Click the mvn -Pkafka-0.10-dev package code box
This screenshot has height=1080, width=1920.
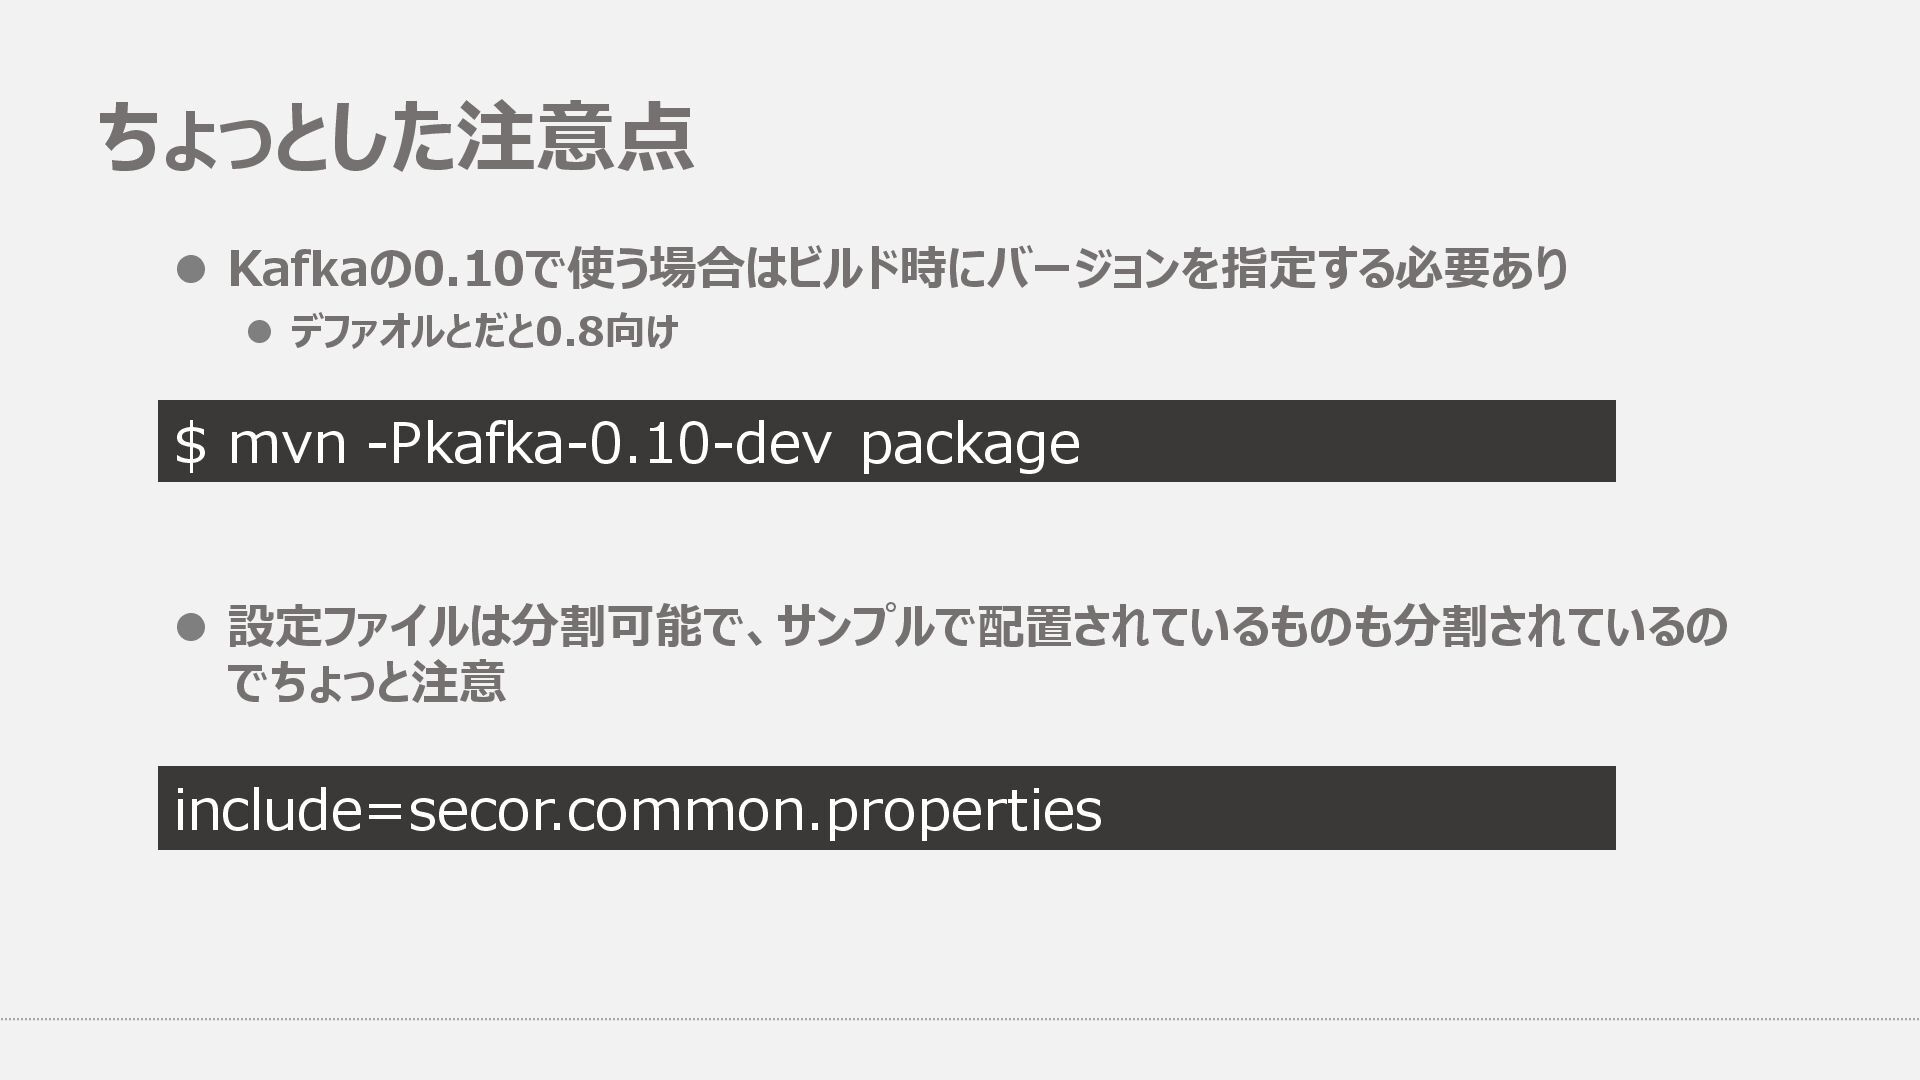pyautogui.click(x=886, y=441)
